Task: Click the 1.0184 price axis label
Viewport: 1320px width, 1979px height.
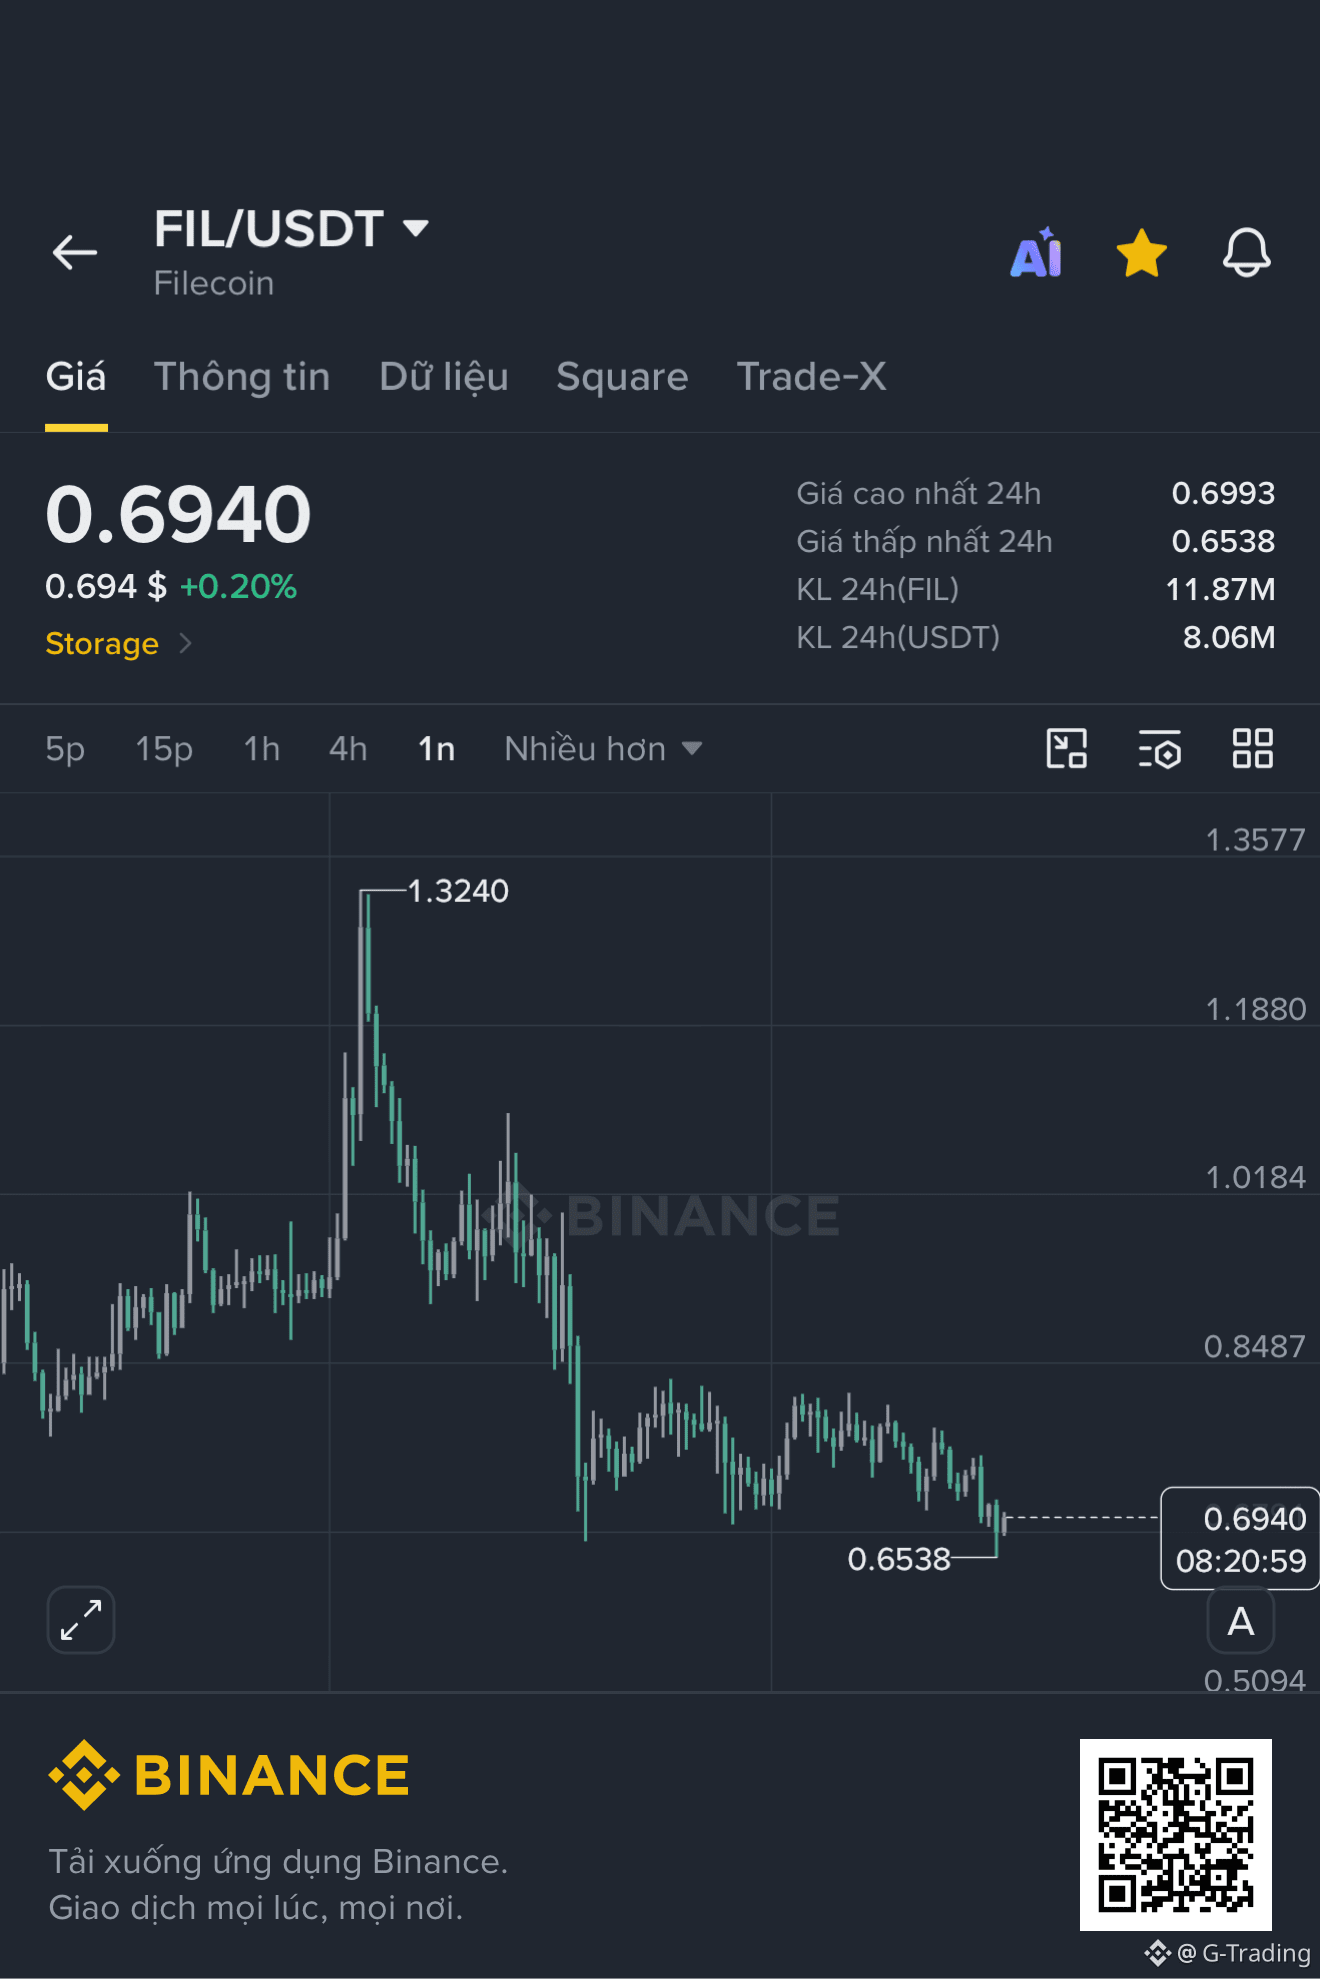Action: 1255,1177
